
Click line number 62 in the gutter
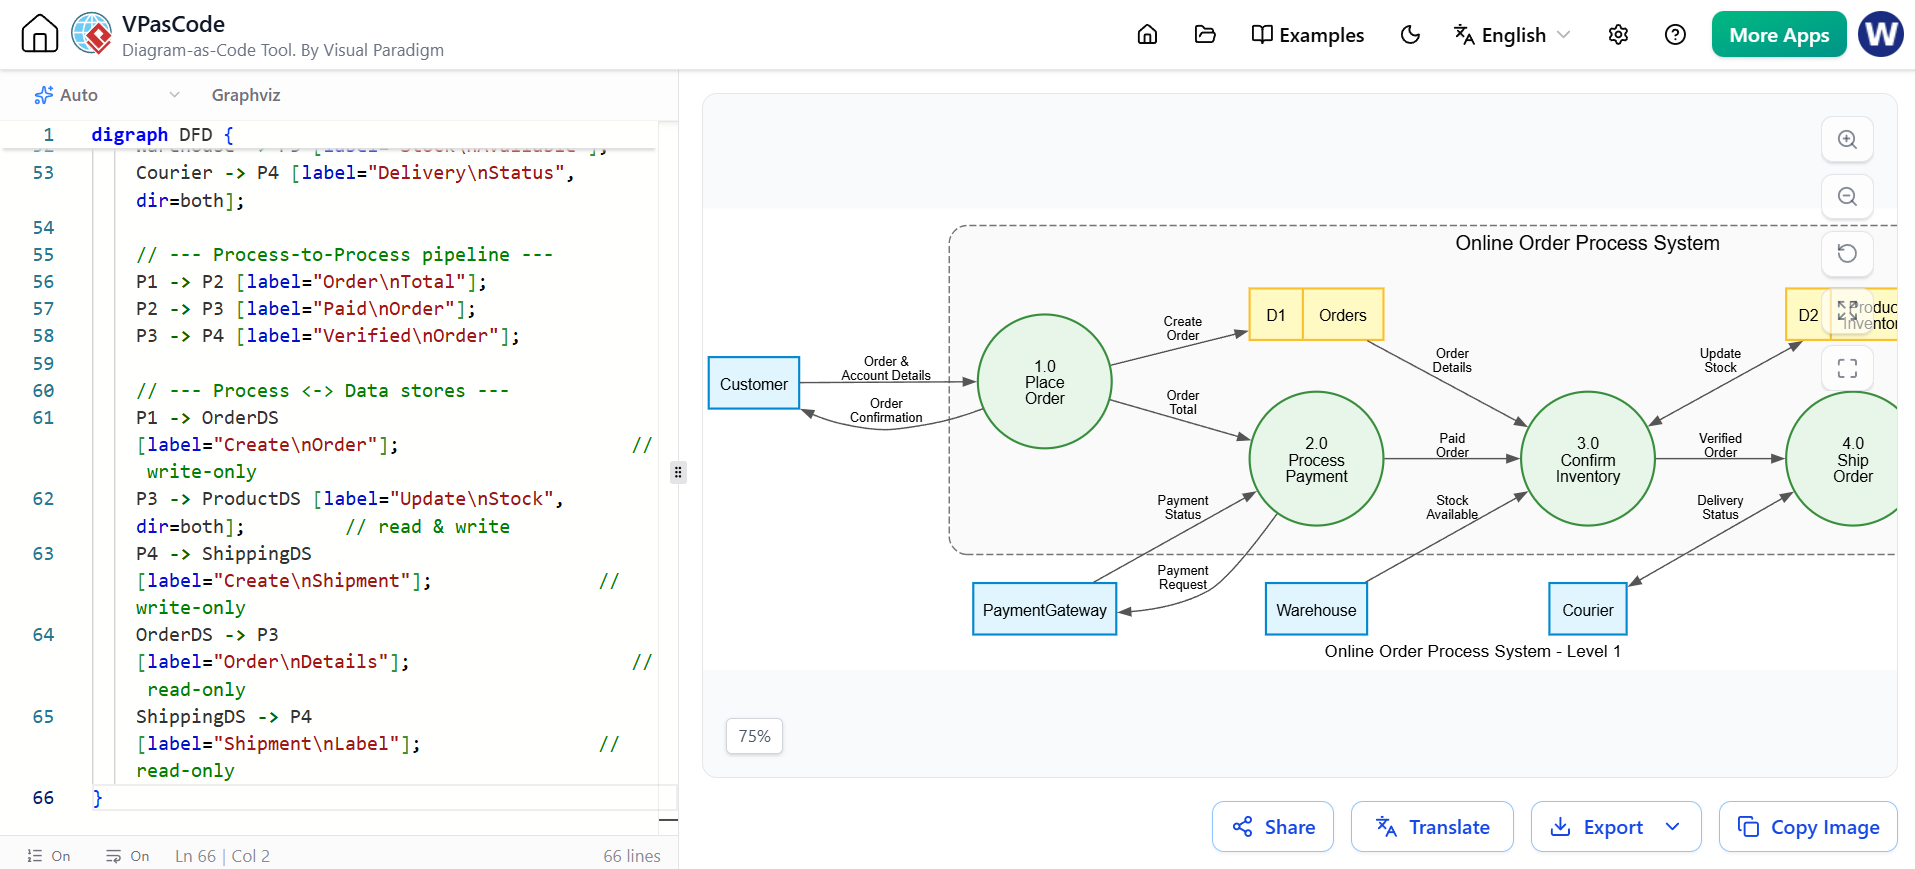(43, 499)
